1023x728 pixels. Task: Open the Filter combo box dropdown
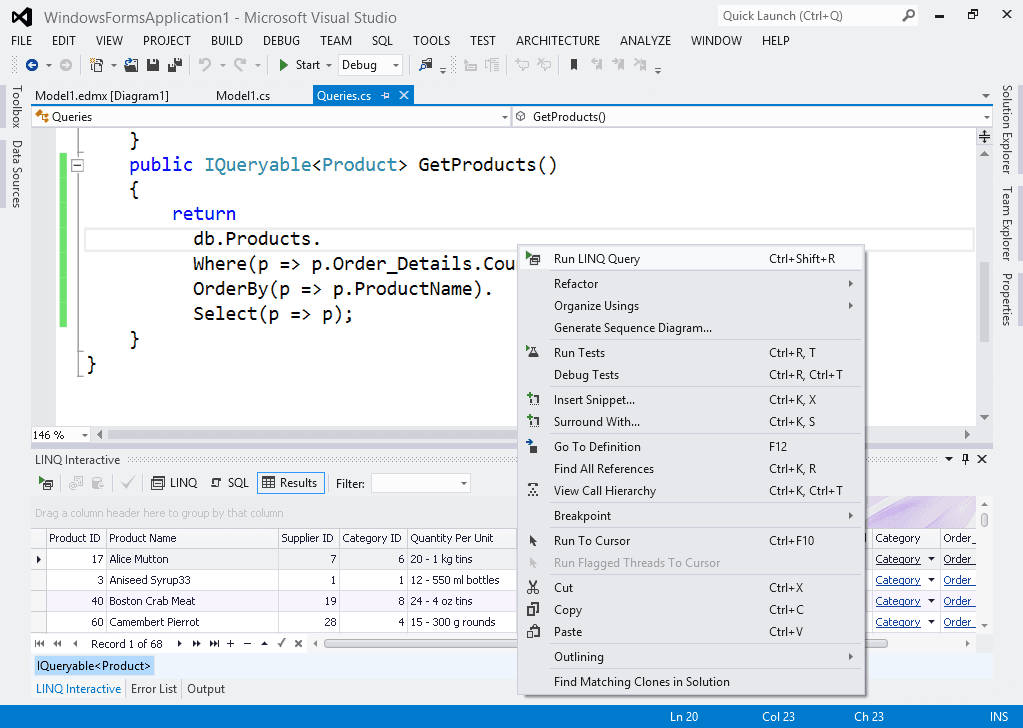point(464,483)
